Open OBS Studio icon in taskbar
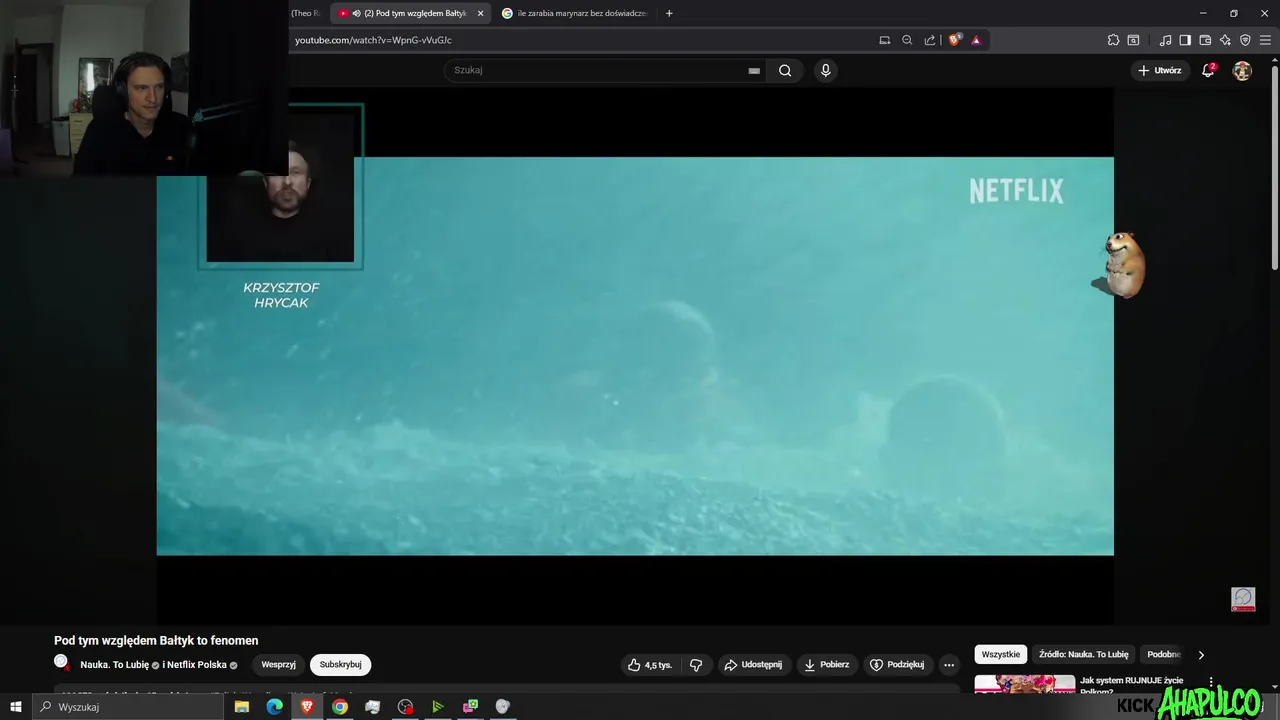Image resolution: width=1280 pixels, height=720 pixels. coord(405,707)
